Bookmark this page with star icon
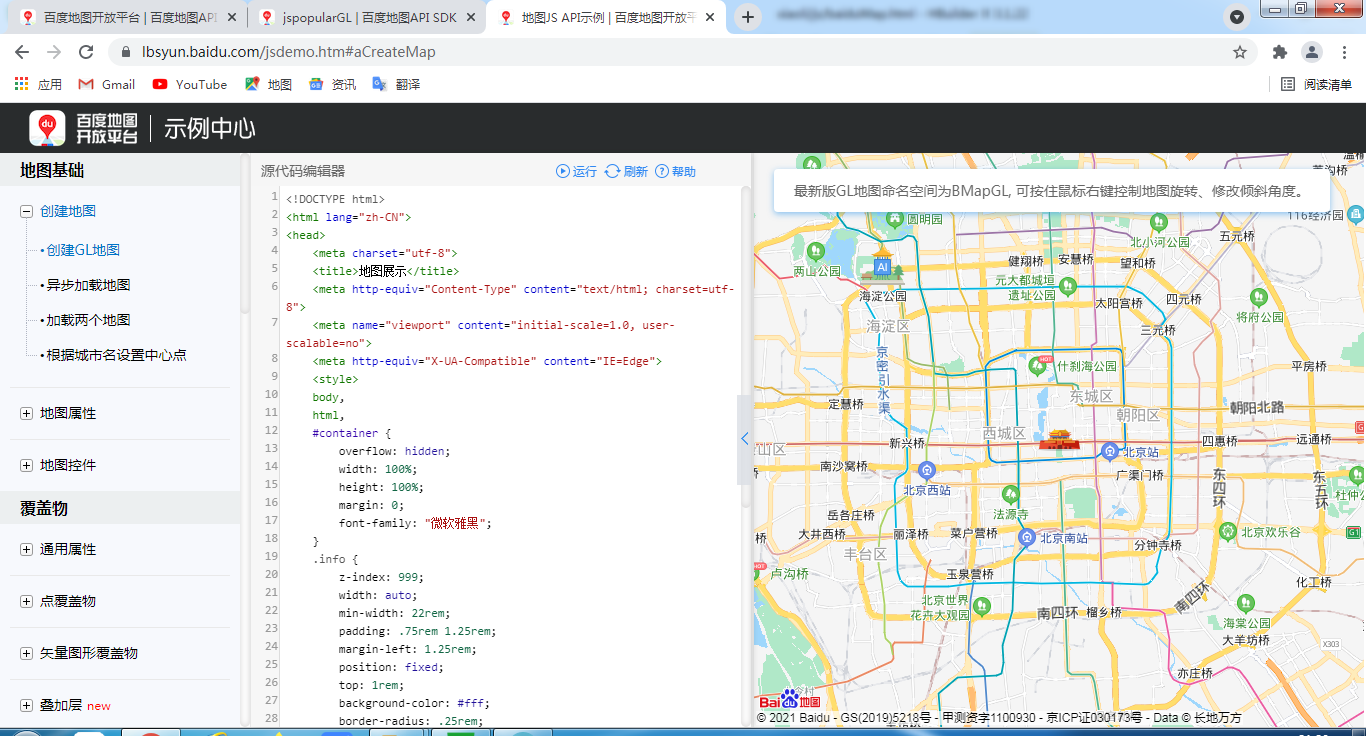Image resolution: width=1366 pixels, height=736 pixels. click(1240, 52)
